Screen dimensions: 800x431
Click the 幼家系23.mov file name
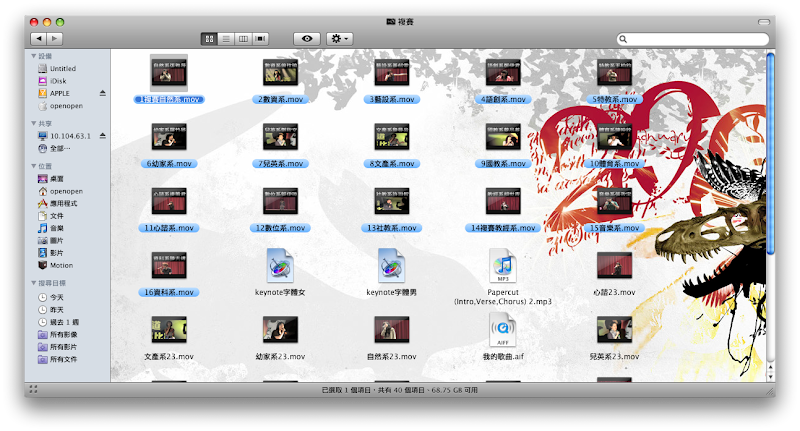click(x=280, y=357)
